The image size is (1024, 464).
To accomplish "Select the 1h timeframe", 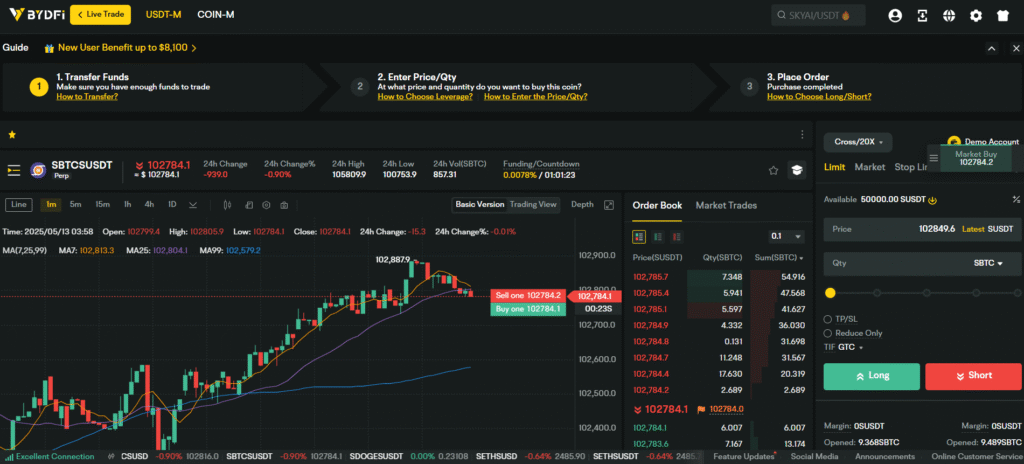I will [127, 205].
